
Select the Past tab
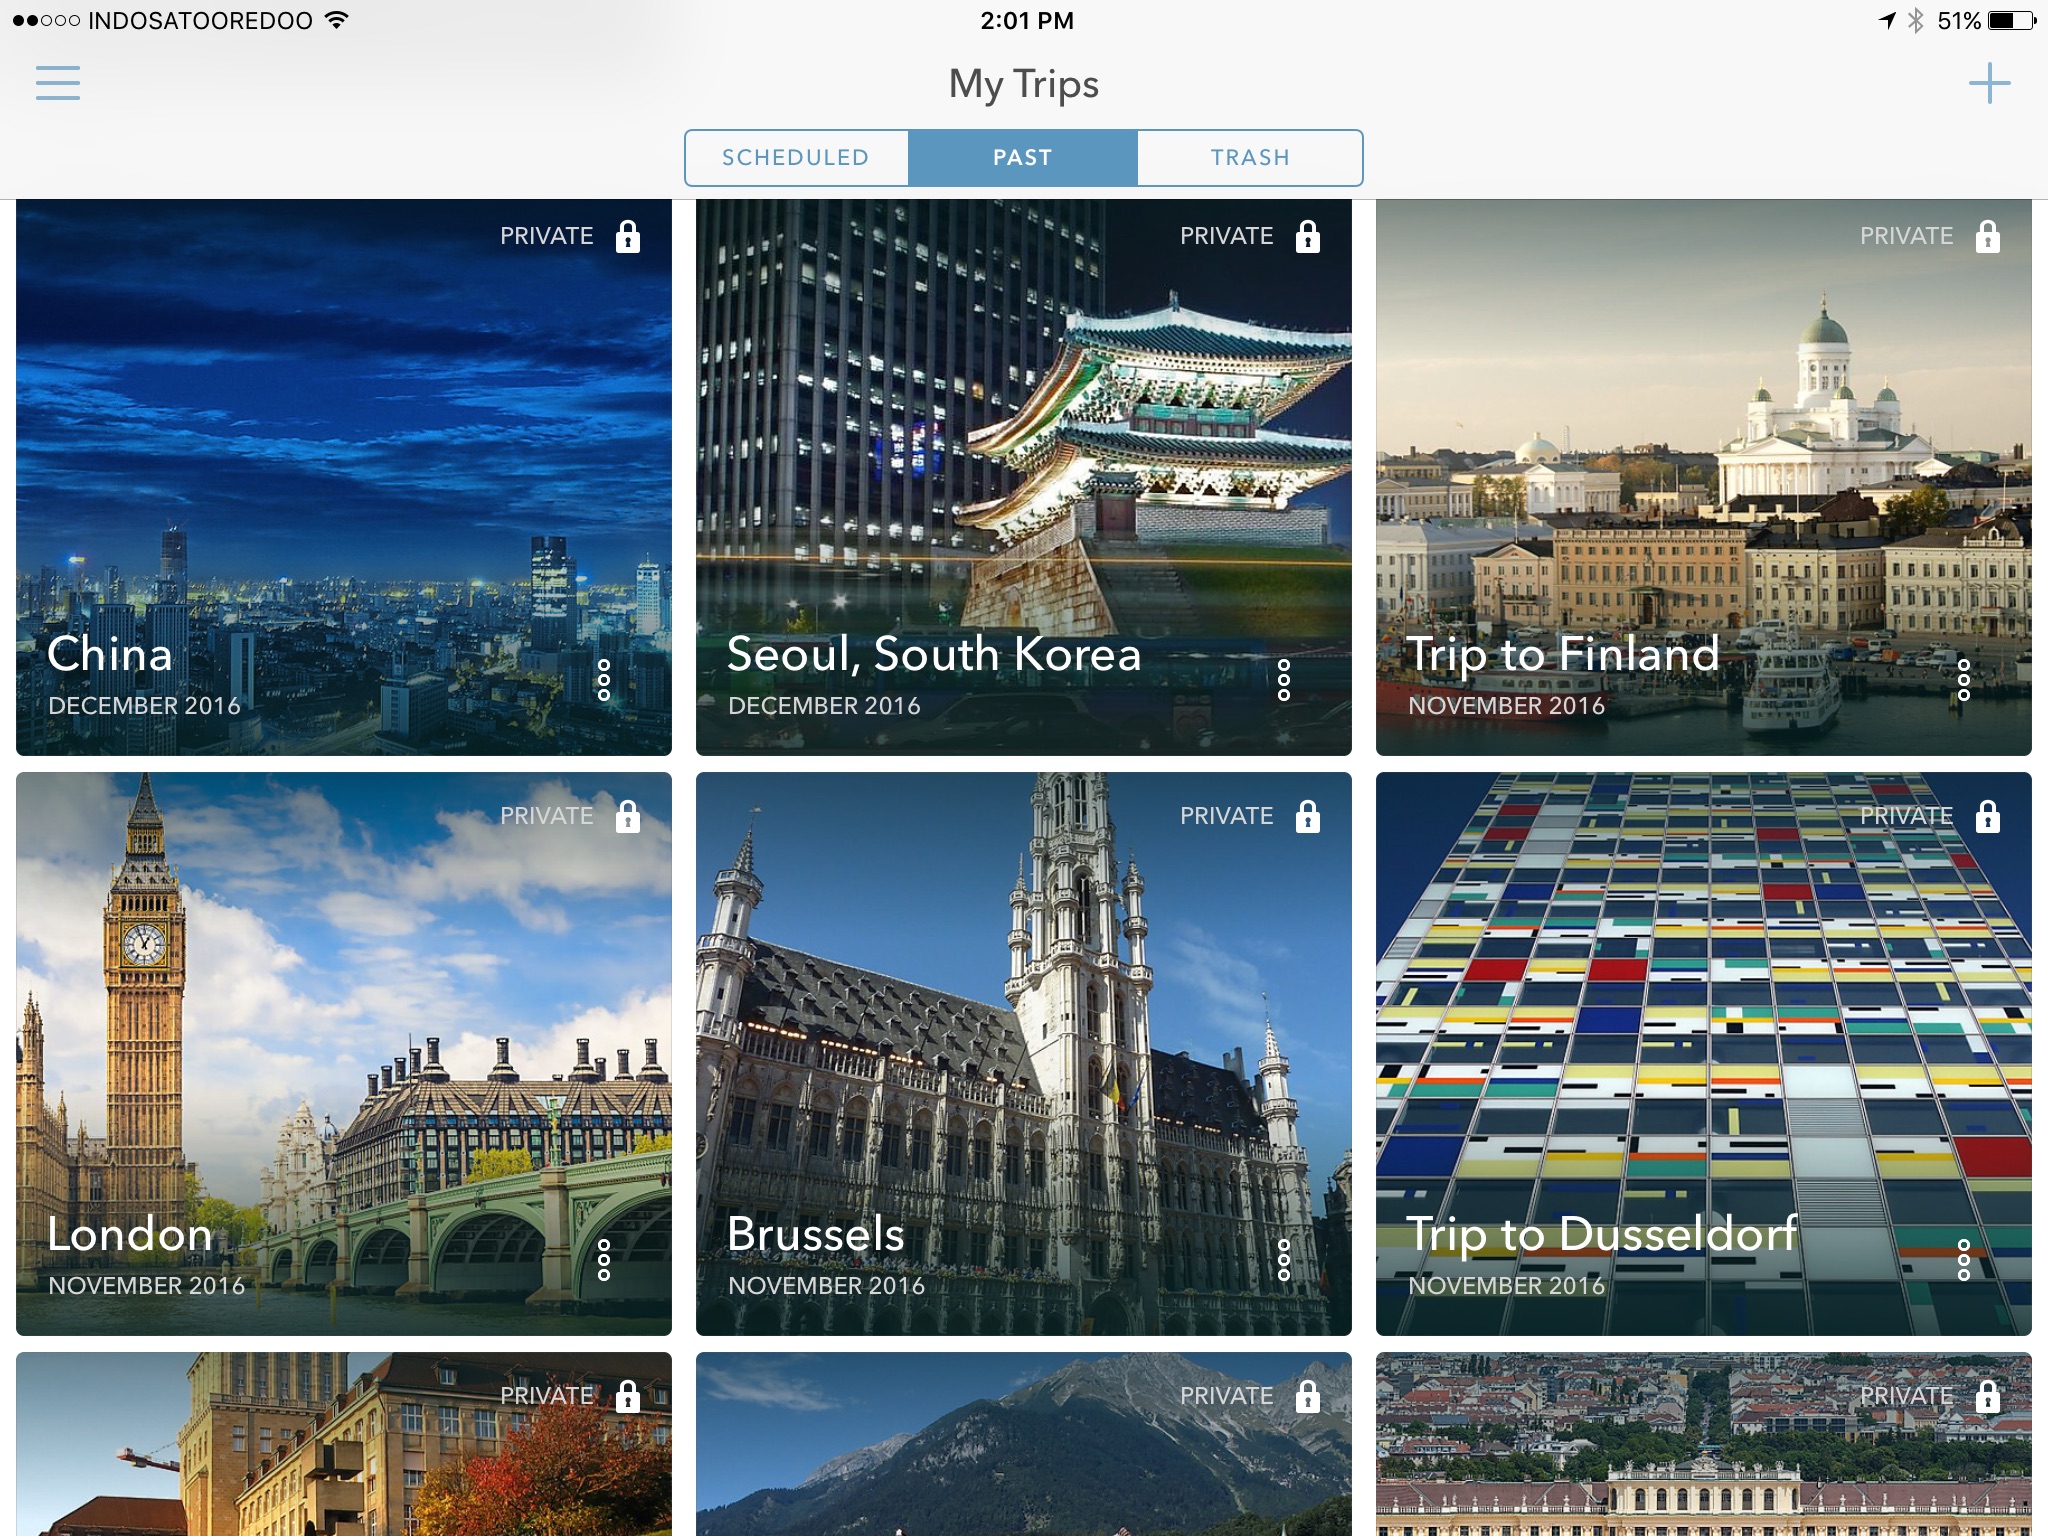[1022, 158]
